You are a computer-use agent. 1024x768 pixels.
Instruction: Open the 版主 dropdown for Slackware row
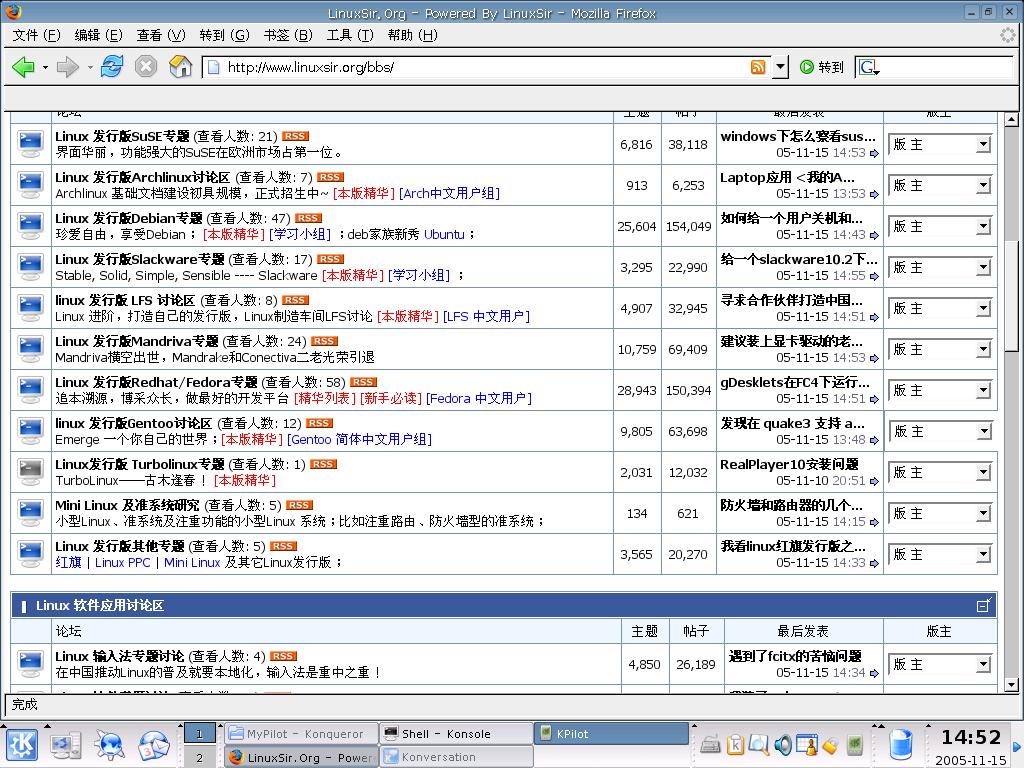[x=940, y=268]
